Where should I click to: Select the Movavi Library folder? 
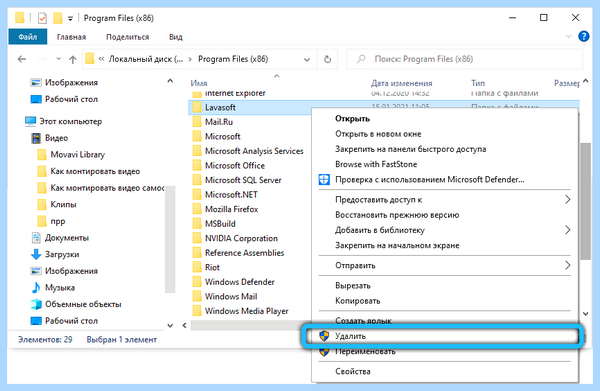click(x=78, y=155)
